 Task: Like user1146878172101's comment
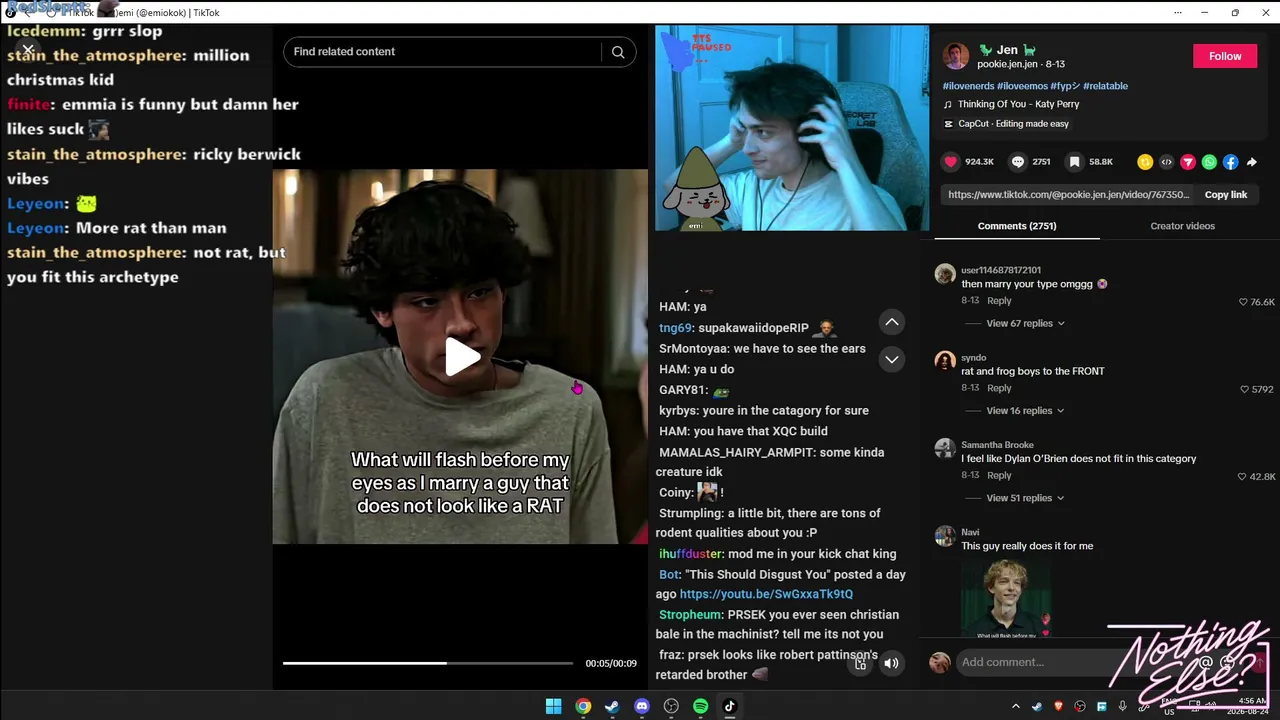point(1244,302)
